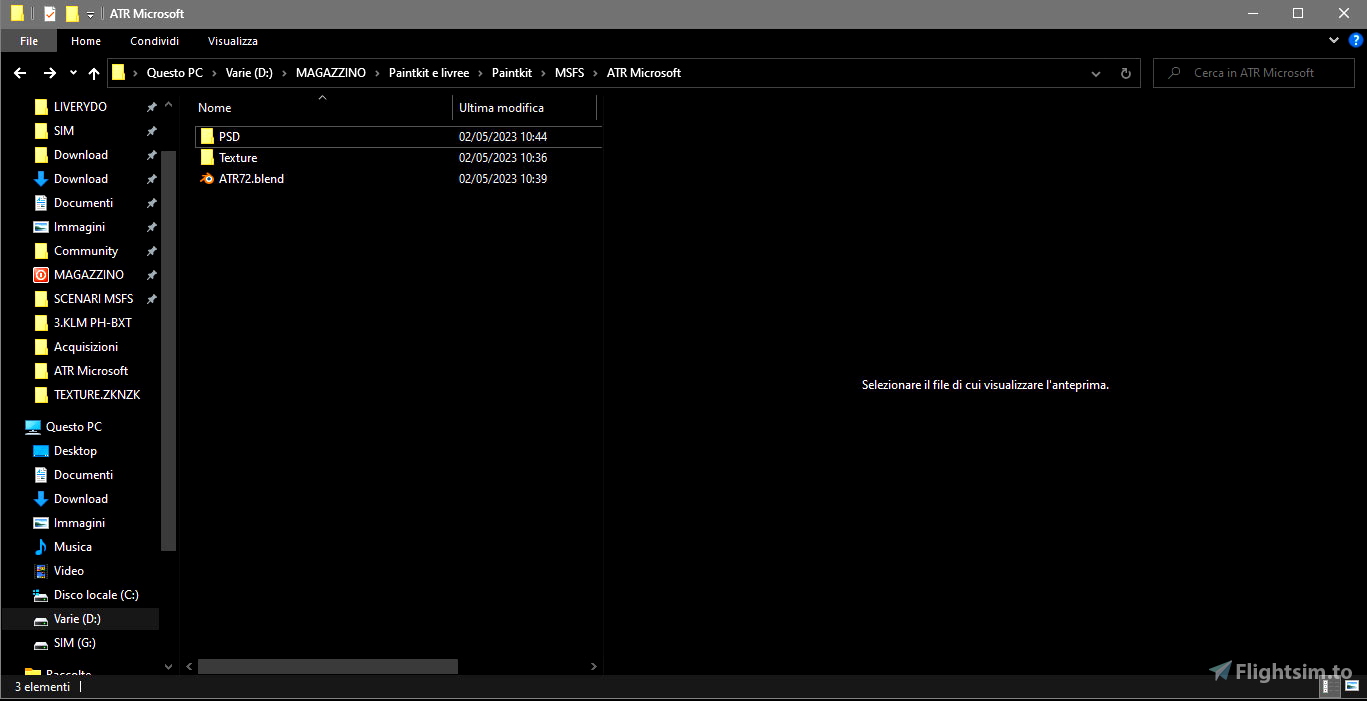Open the chevron dropdown after MSFS breadcrumb
1367x701 pixels.
(596, 73)
